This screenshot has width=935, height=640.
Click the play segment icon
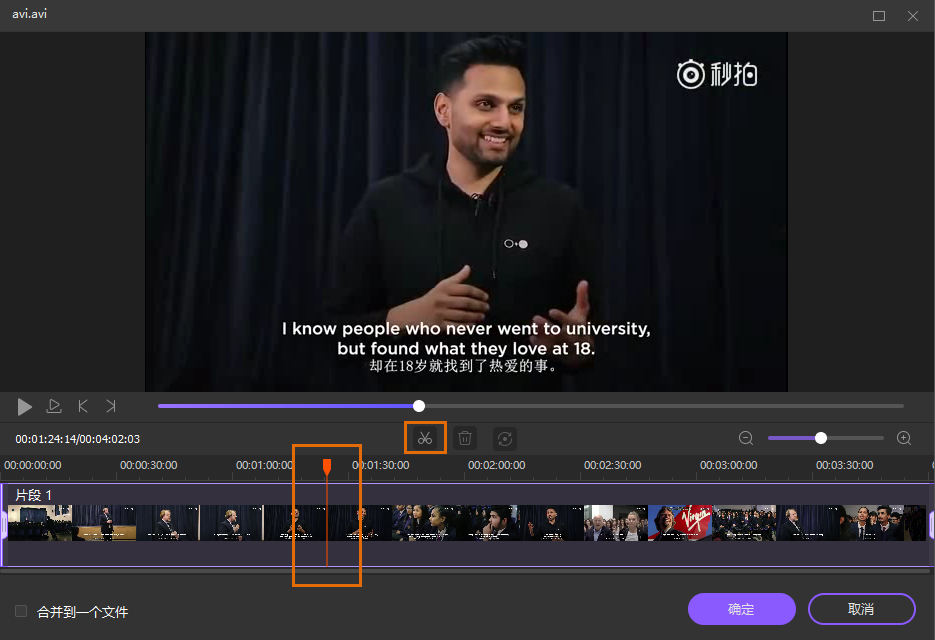(x=54, y=406)
